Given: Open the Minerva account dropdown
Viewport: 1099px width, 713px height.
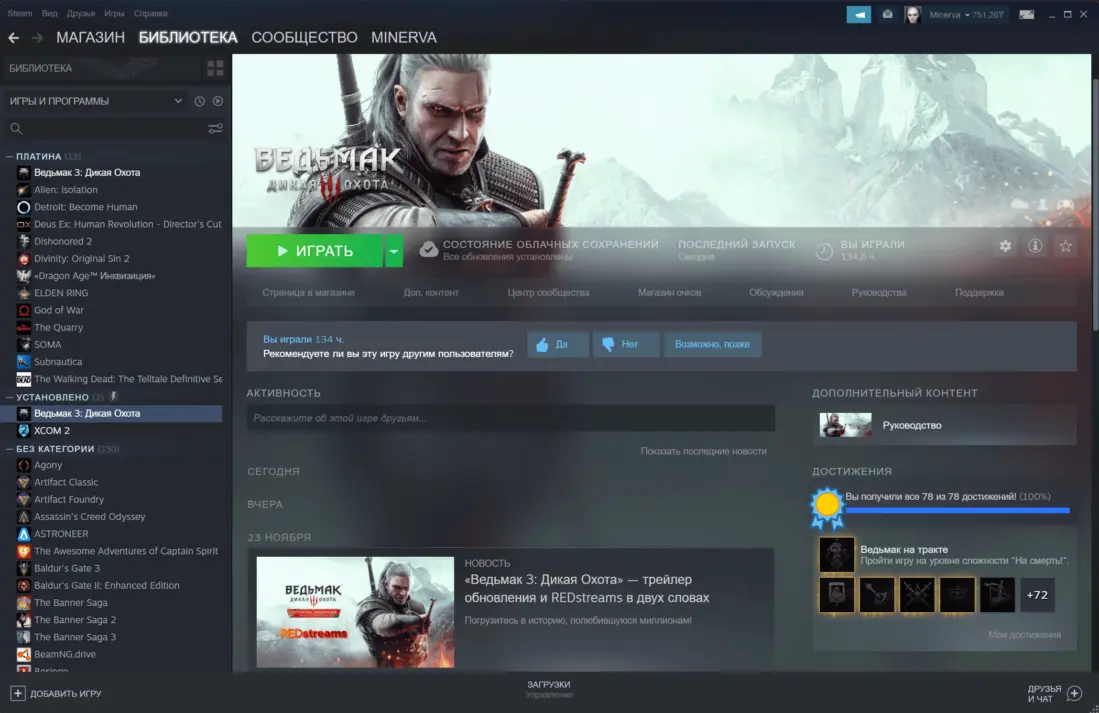Looking at the screenshot, I should [x=967, y=14].
